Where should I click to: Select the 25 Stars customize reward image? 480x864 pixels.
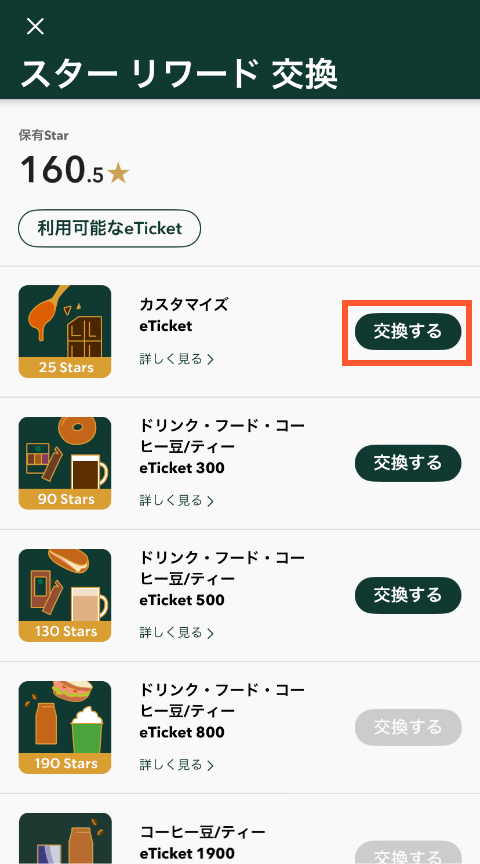65,331
